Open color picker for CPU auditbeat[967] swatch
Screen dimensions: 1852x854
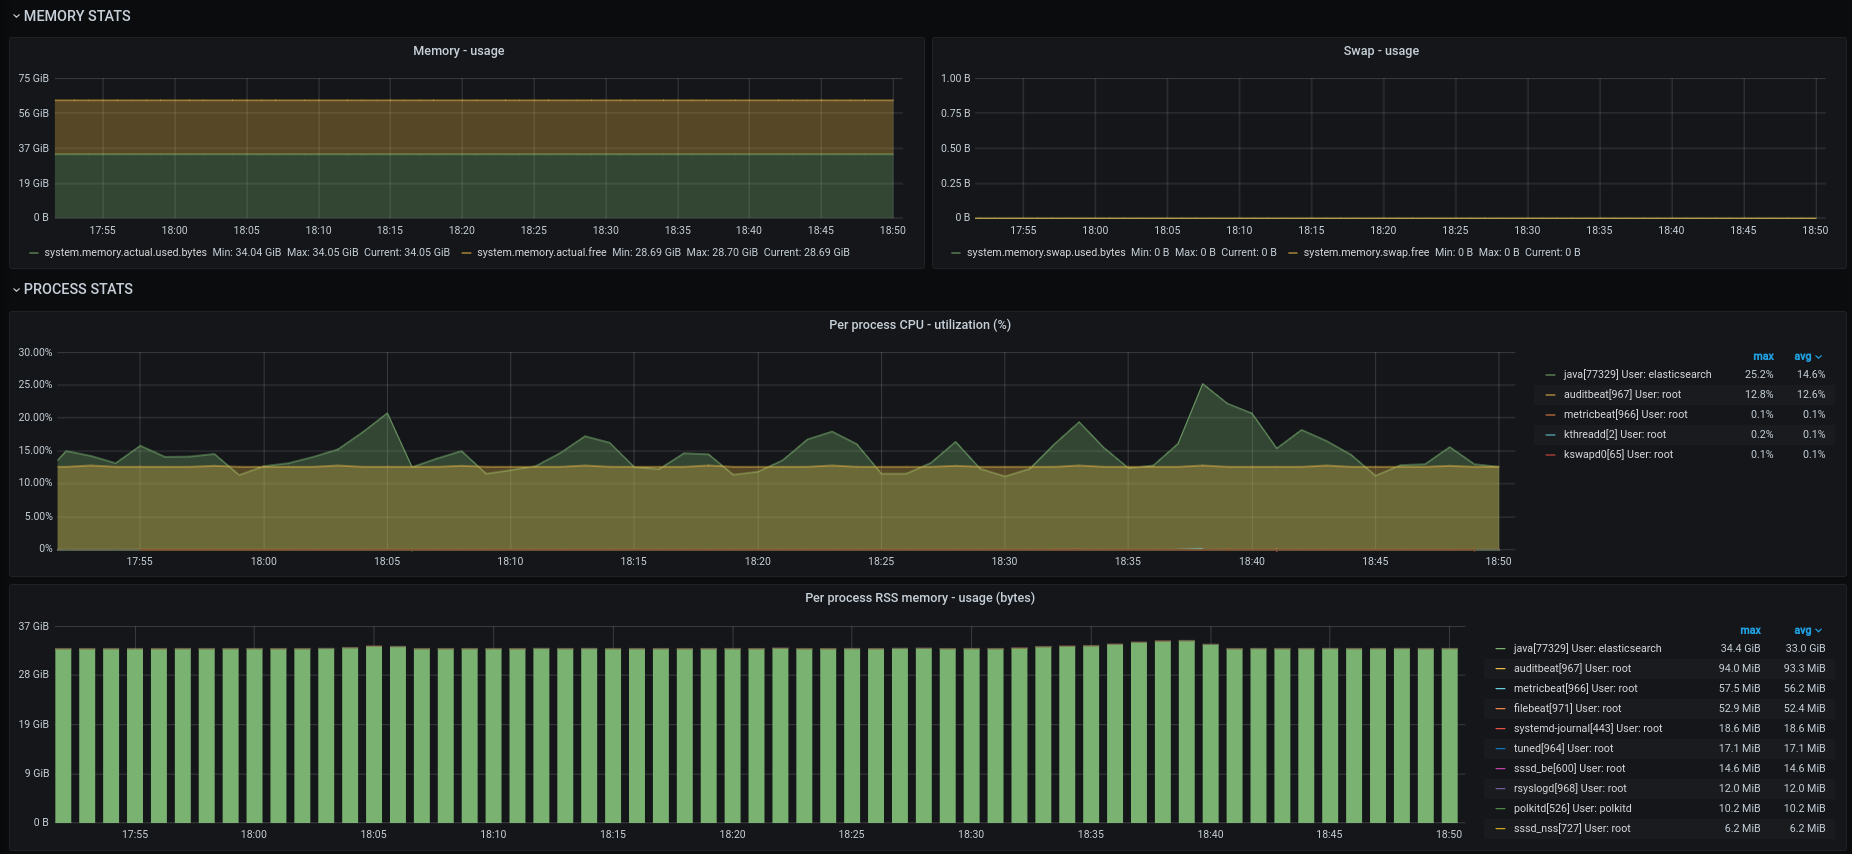pyautogui.click(x=1551, y=395)
